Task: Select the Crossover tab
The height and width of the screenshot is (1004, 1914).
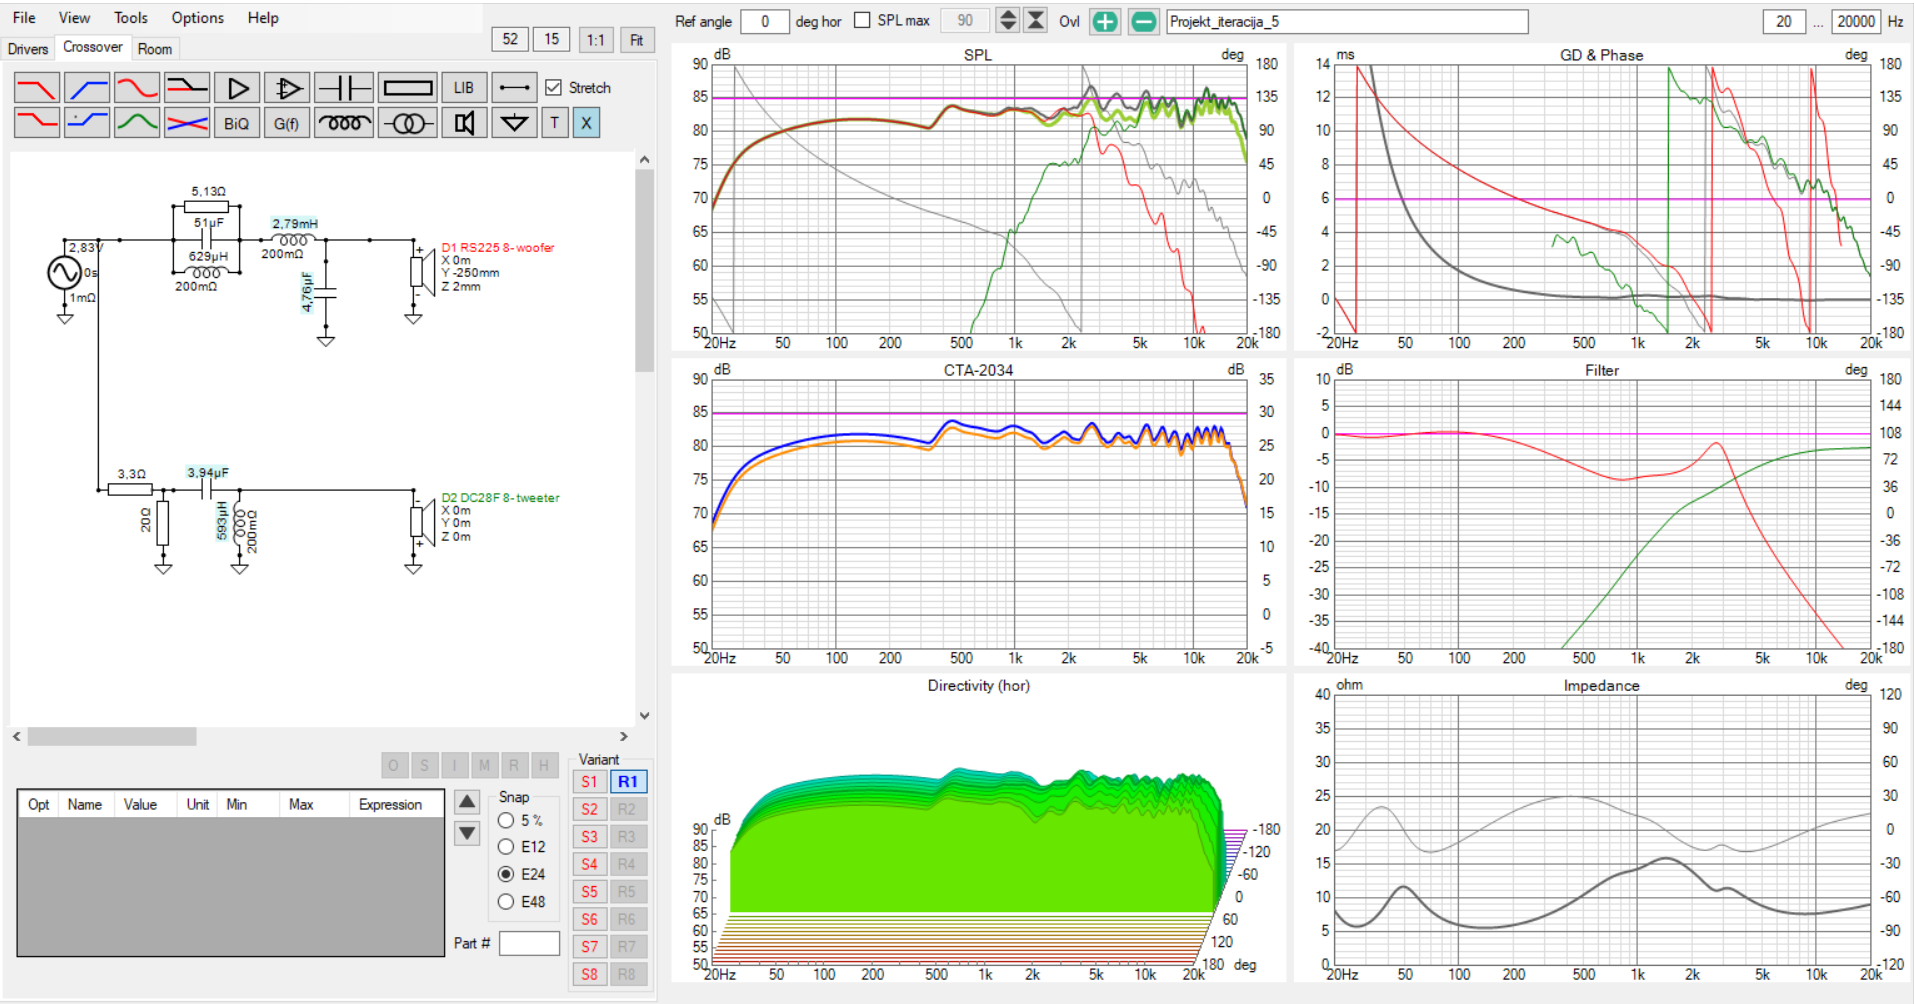Action: pos(93,47)
